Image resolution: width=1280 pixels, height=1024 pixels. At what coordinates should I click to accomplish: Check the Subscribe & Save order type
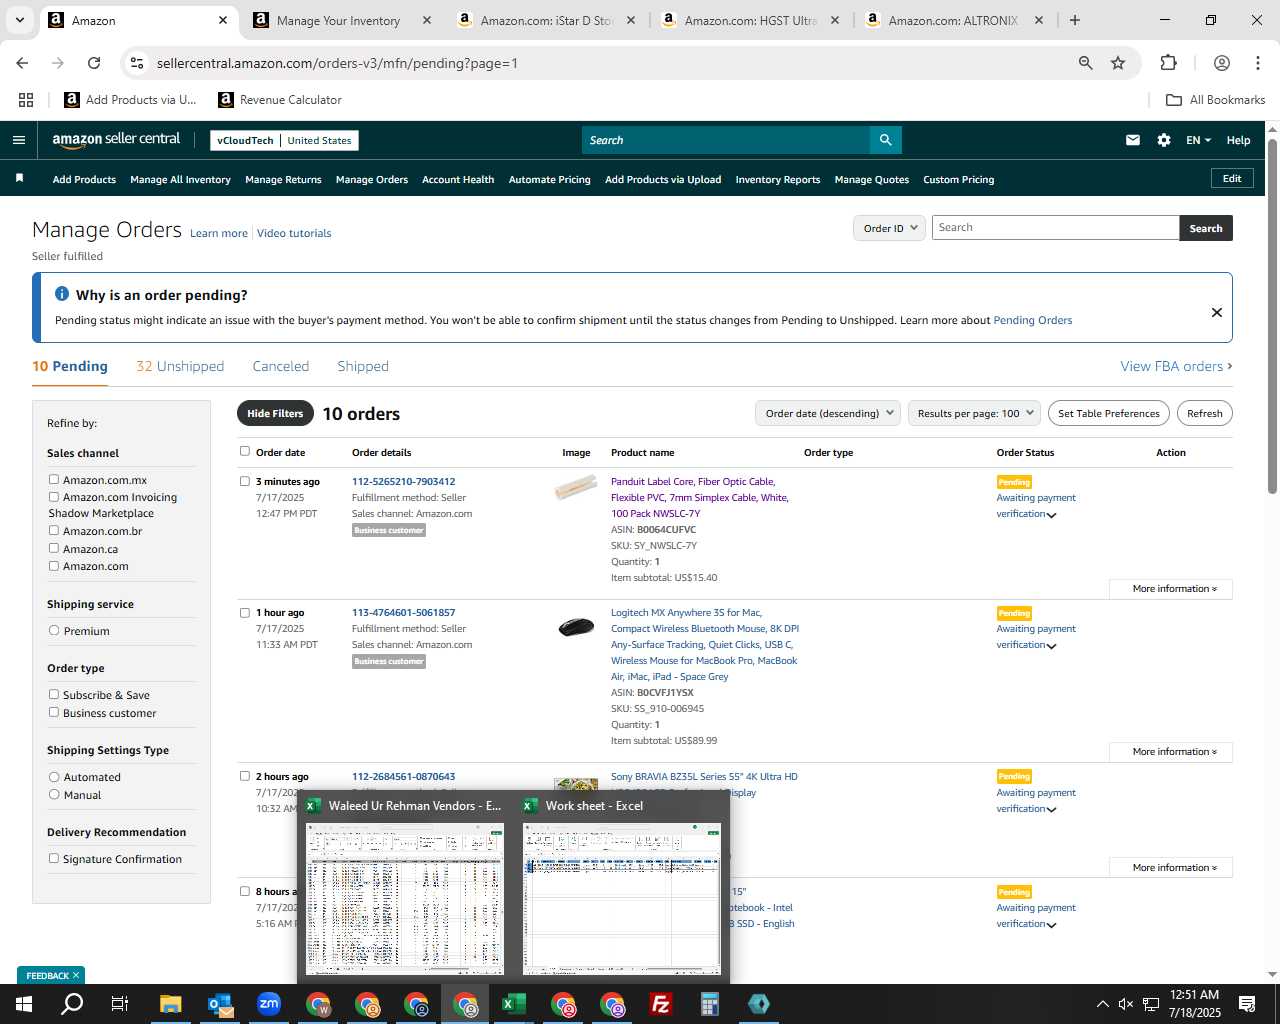pos(54,694)
